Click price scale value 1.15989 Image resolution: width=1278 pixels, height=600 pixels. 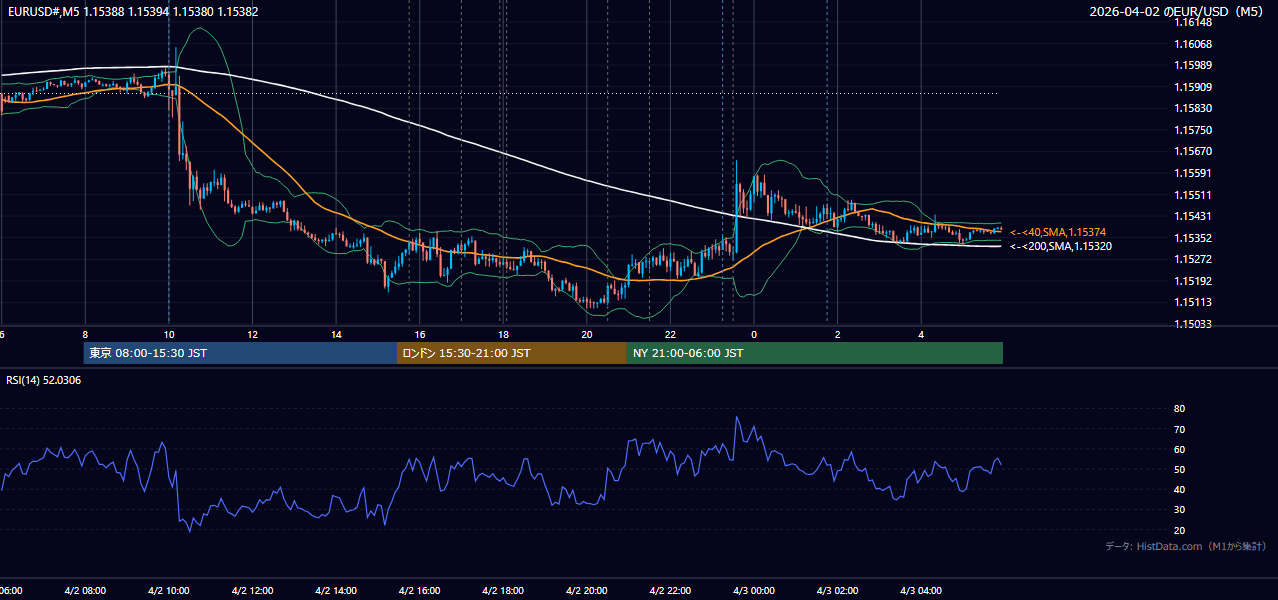(x=1192, y=65)
